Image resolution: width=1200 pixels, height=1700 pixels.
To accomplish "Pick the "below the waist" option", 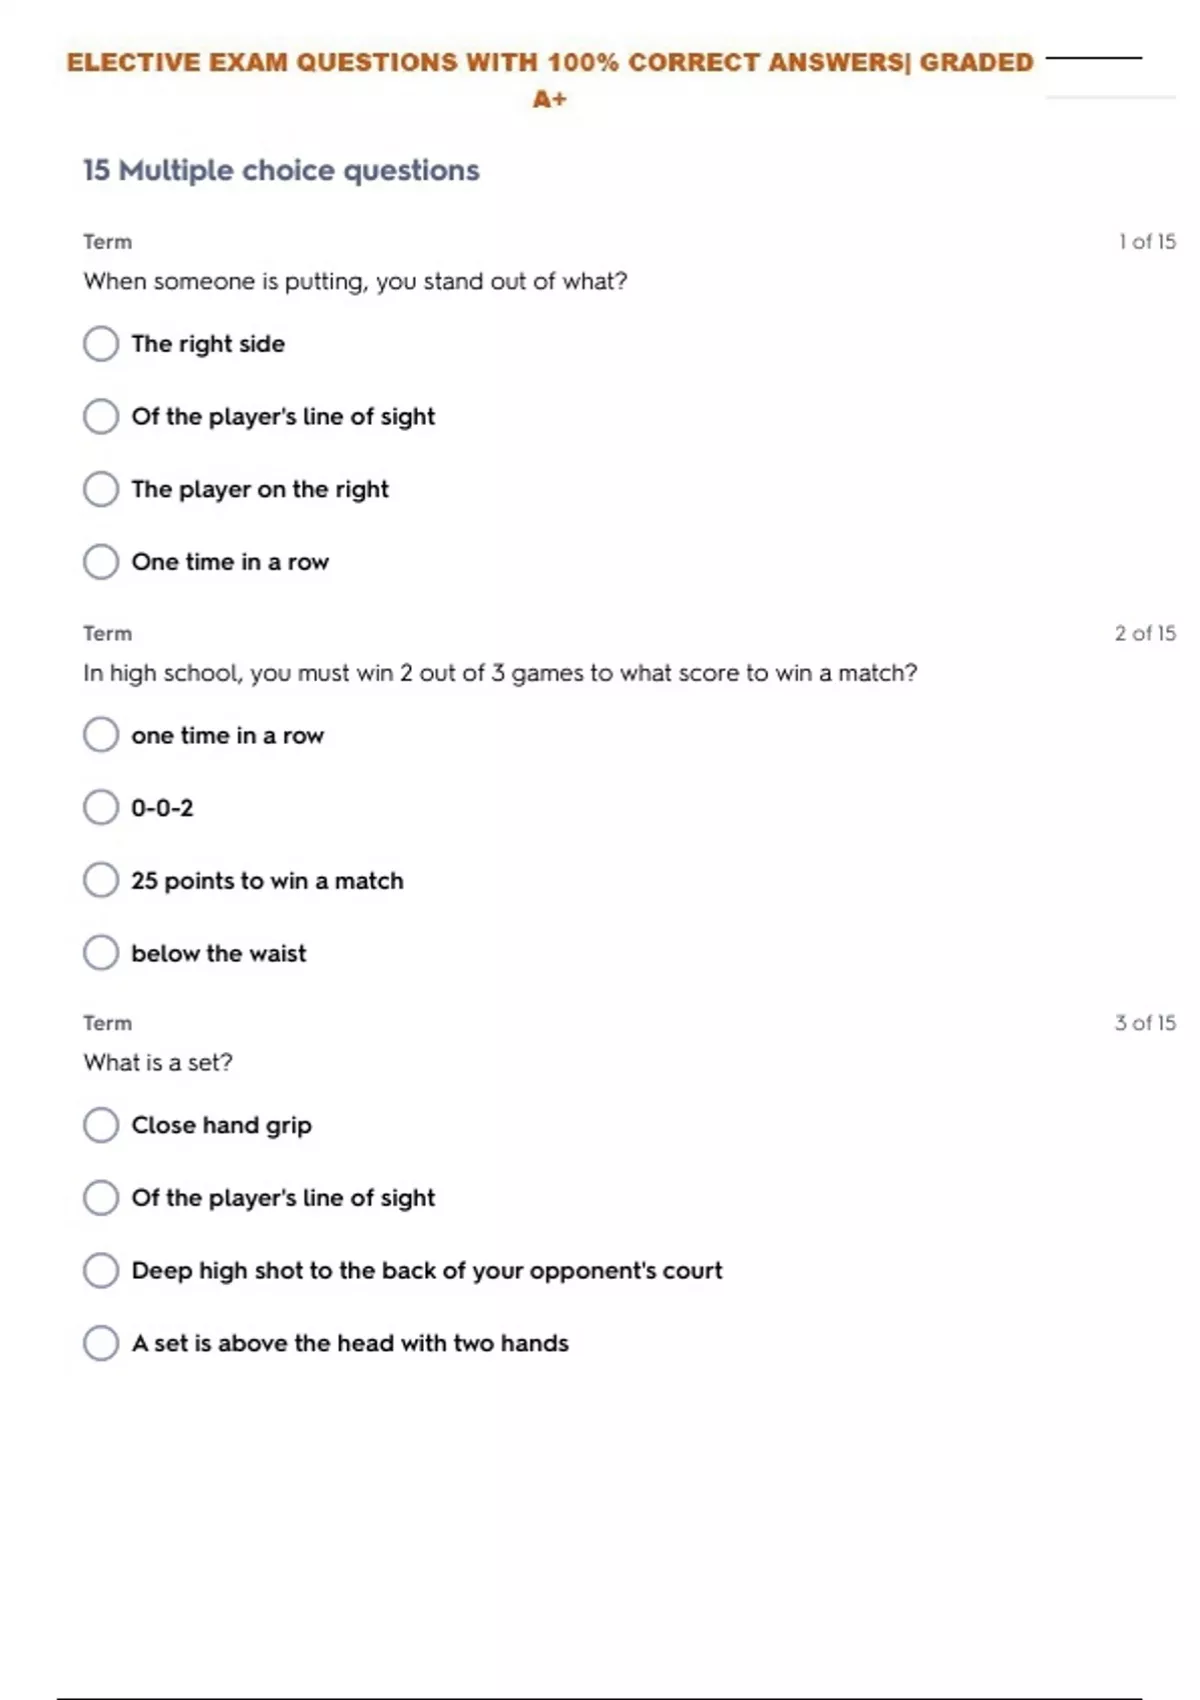I will (101, 953).
